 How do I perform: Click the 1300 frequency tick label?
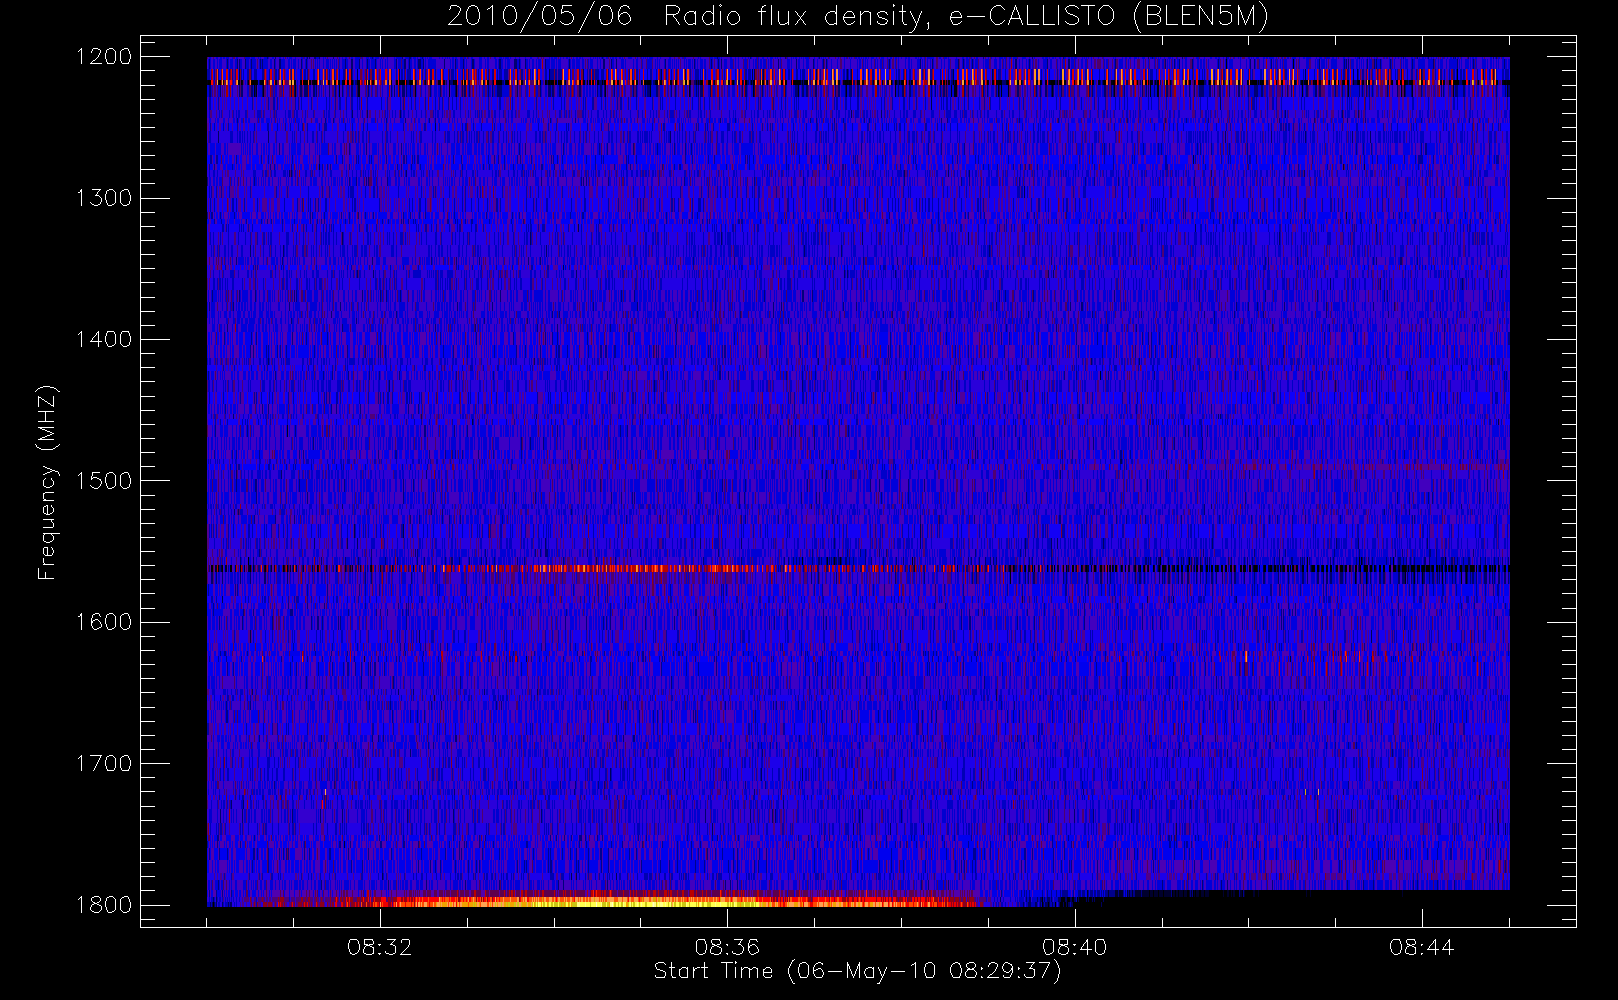coord(104,198)
